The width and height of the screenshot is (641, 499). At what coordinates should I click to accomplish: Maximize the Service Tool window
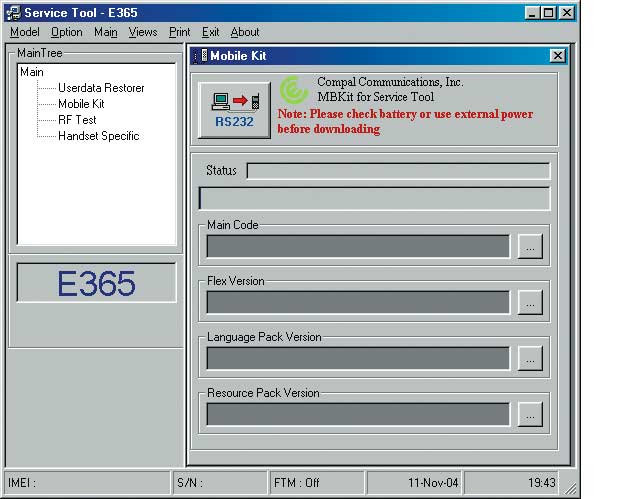tap(549, 13)
